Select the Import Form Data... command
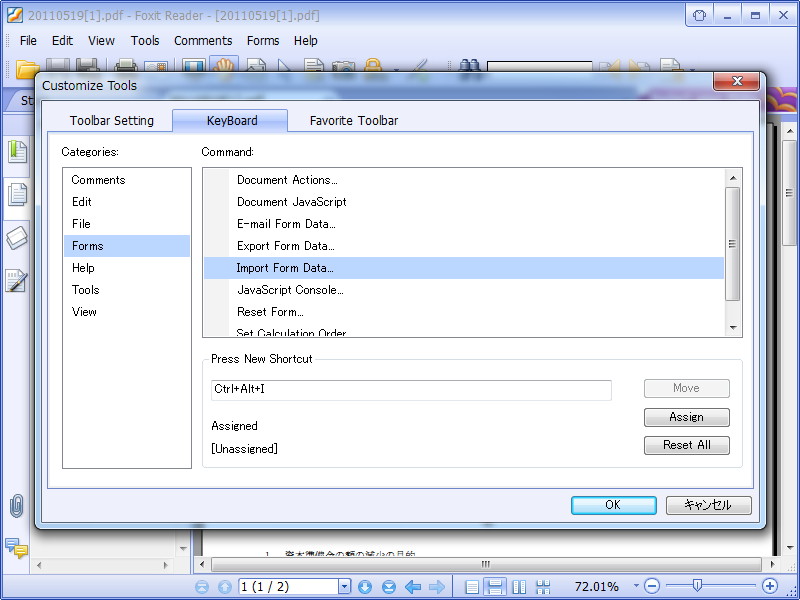This screenshot has width=800, height=600. coord(464,268)
